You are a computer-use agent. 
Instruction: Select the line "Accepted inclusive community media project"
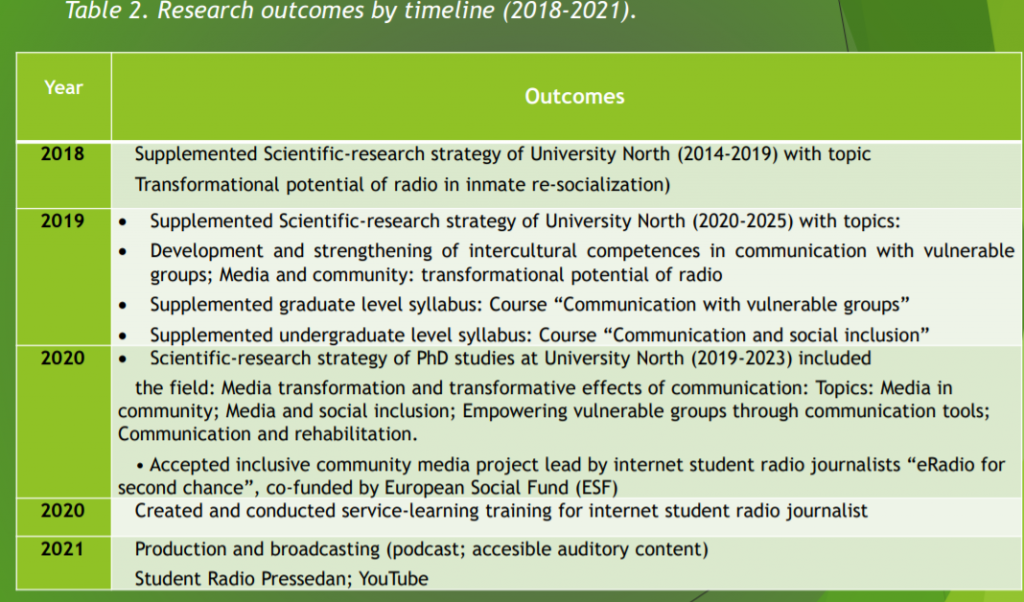571,465
